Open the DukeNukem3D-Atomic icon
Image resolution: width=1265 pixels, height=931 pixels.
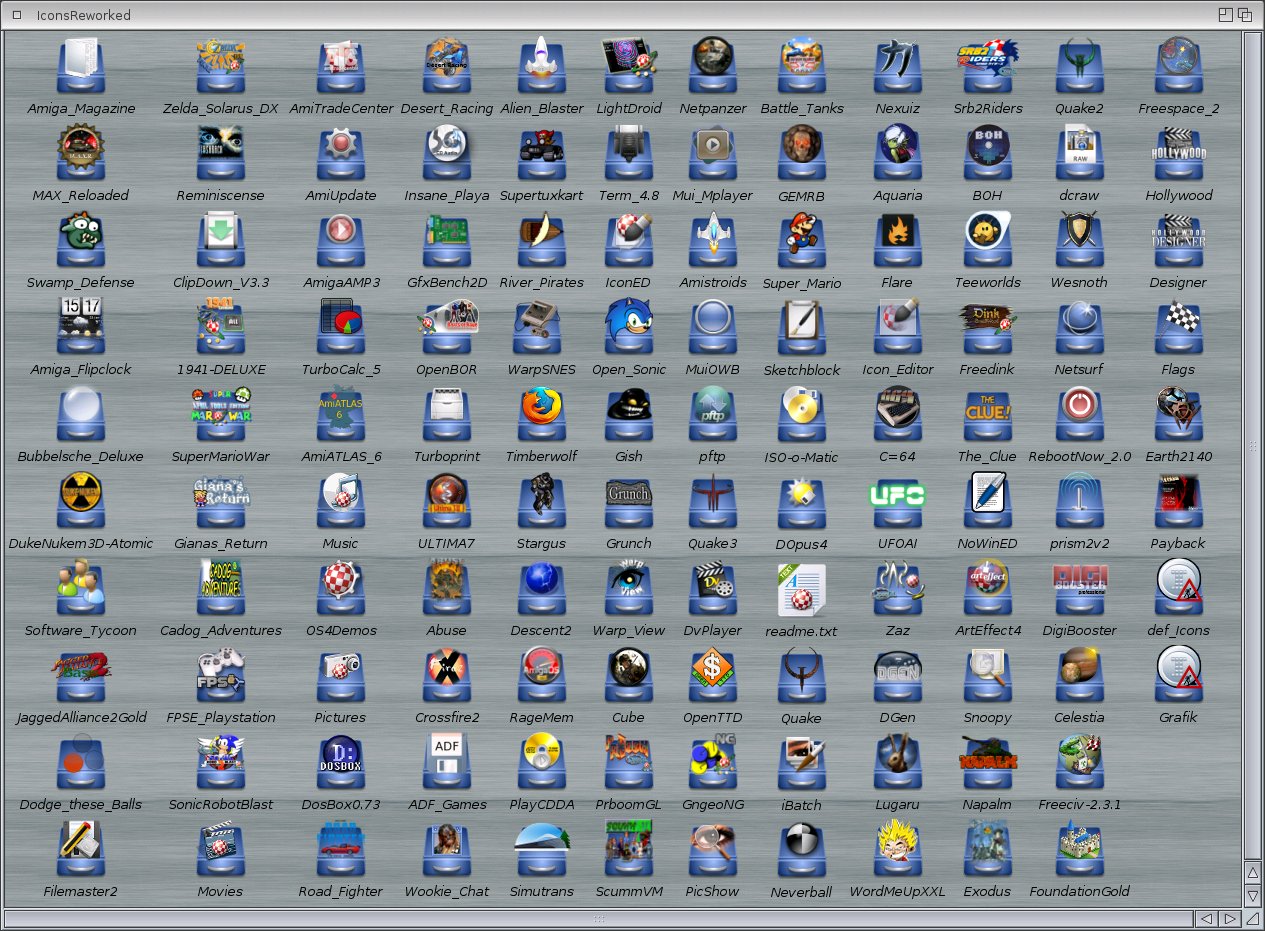click(x=81, y=502)
